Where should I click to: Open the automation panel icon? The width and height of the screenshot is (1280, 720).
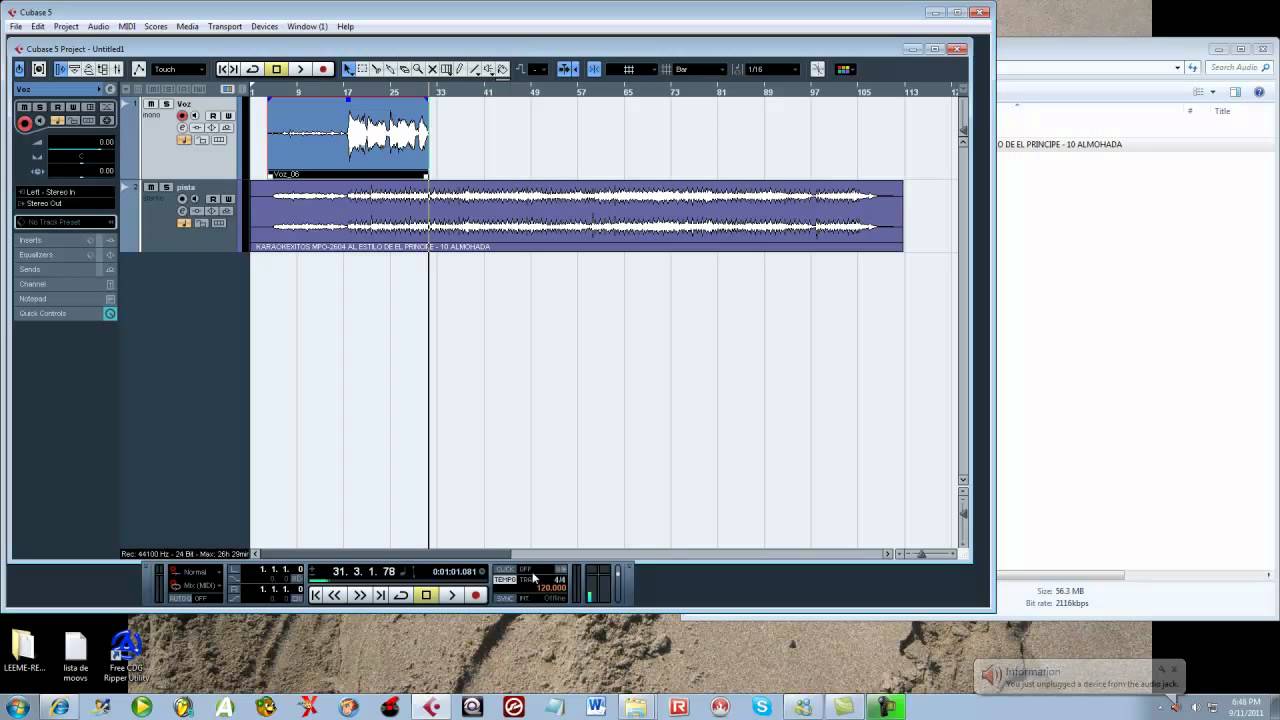coord(139,69)
